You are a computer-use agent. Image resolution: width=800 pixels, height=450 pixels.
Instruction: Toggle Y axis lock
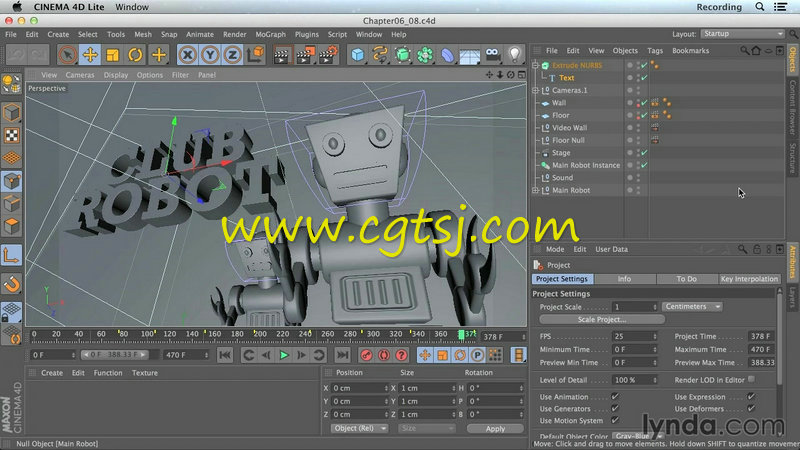click(210, 55)
